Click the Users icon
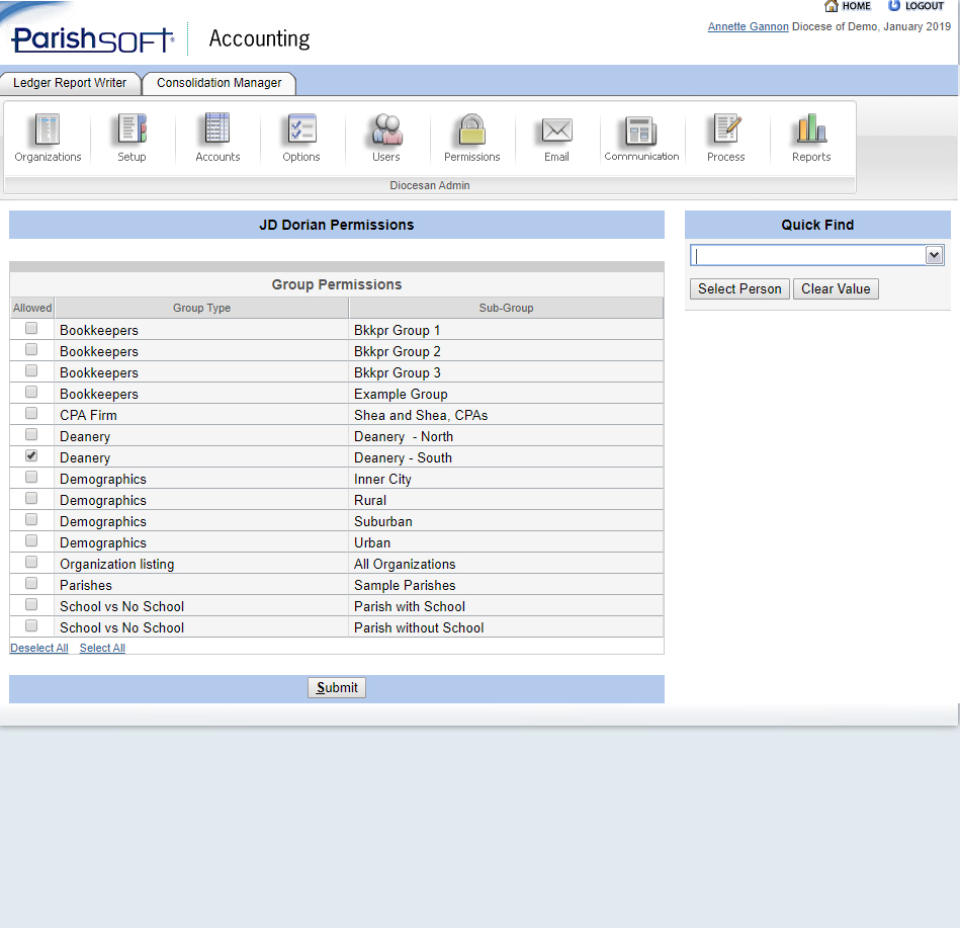960x928 pixels. pyautogui.click(x=385, y=138)
